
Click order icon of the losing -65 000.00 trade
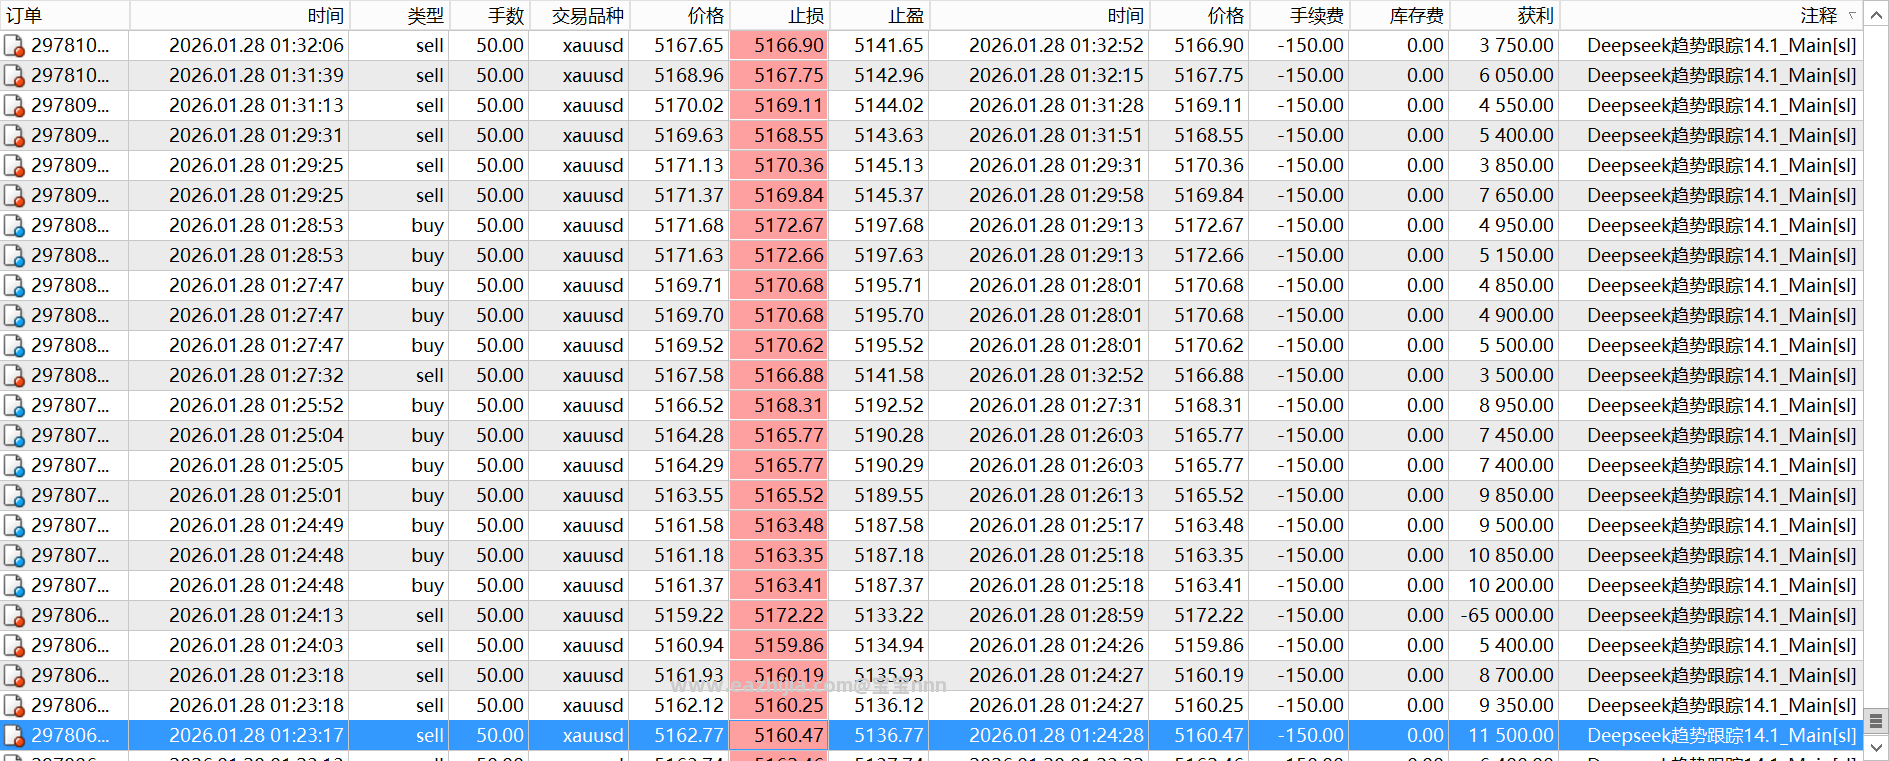pyautogui.click(x=14, y=616)
